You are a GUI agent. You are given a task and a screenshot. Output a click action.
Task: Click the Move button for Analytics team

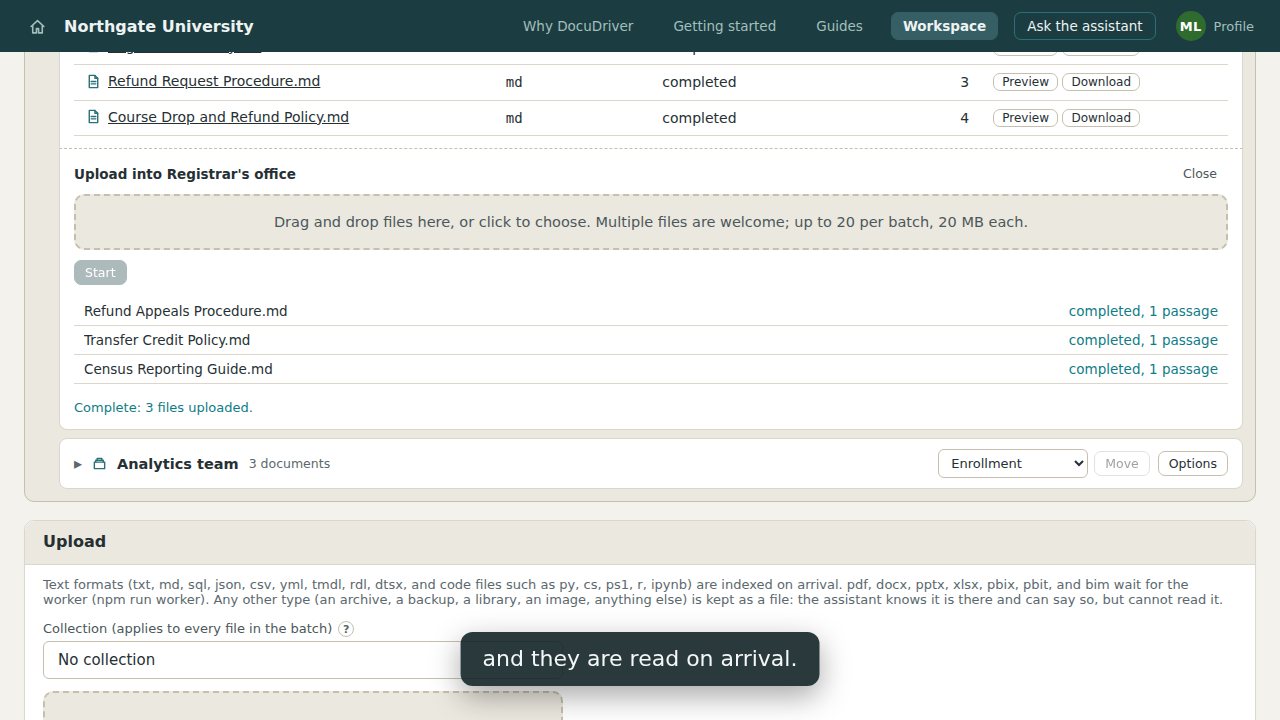1121,463
